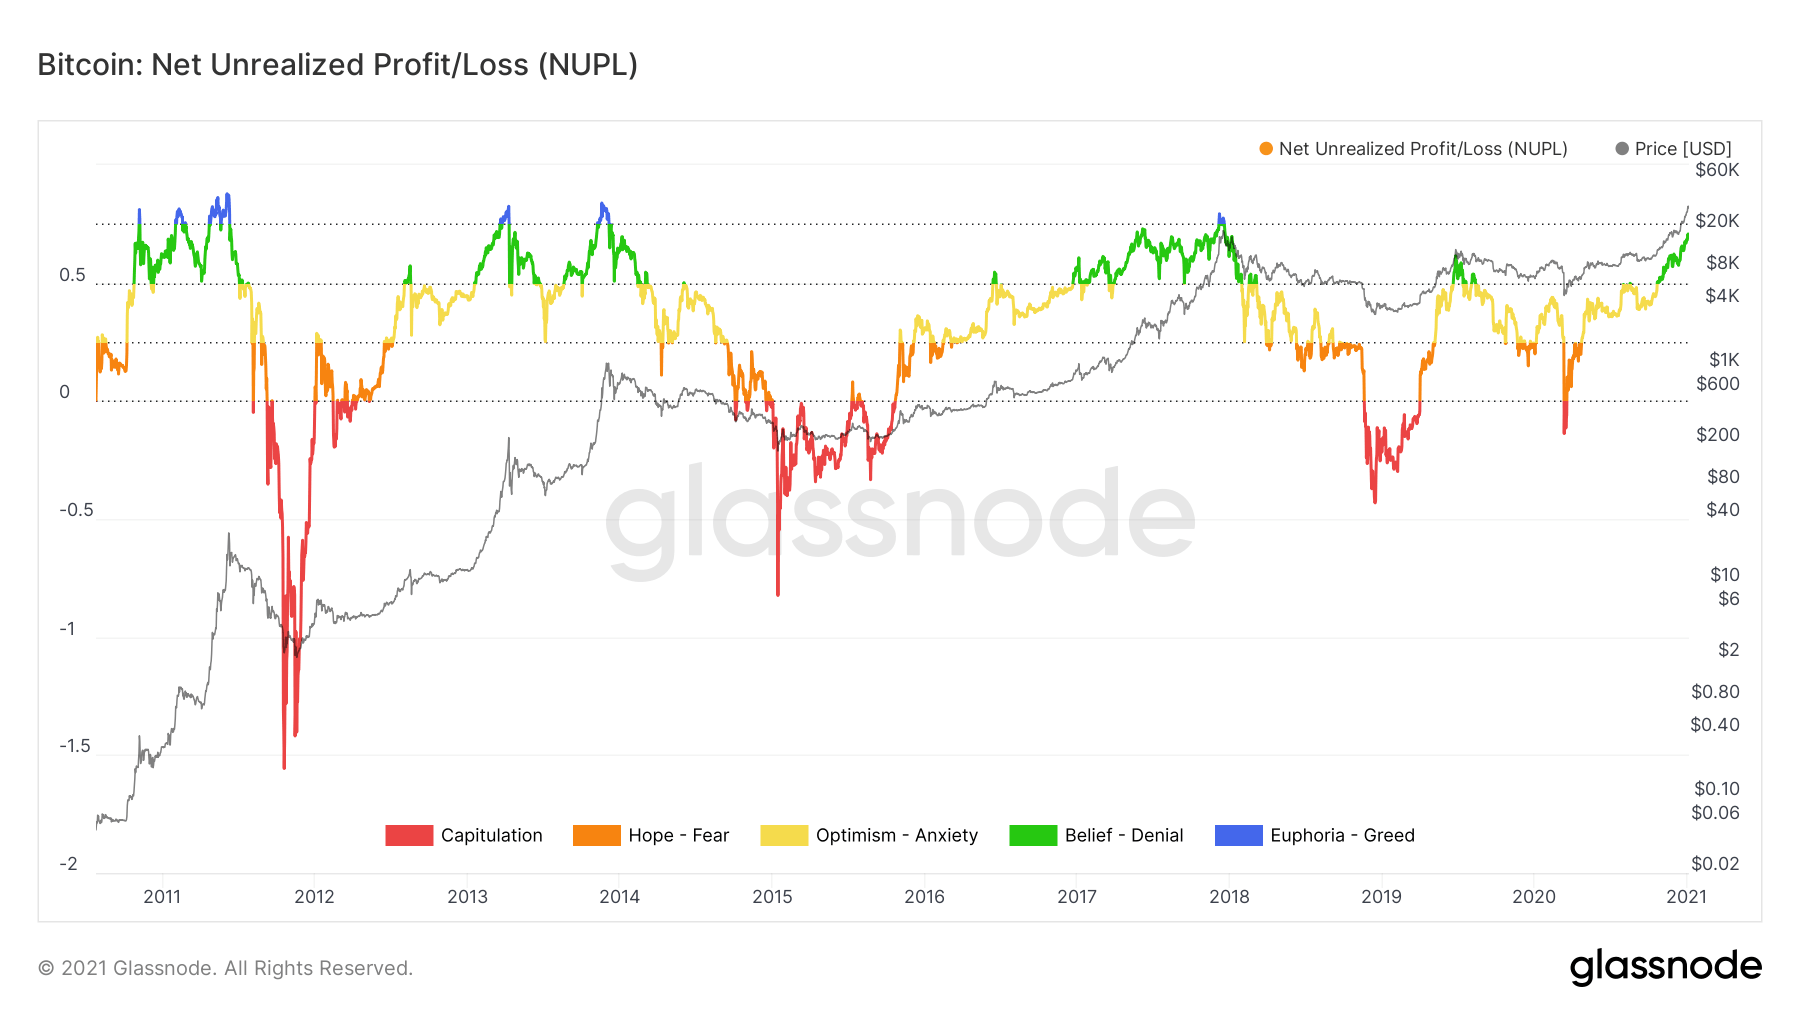
Task: Click the -2 left axis value
Action: [x=68, y=864]
